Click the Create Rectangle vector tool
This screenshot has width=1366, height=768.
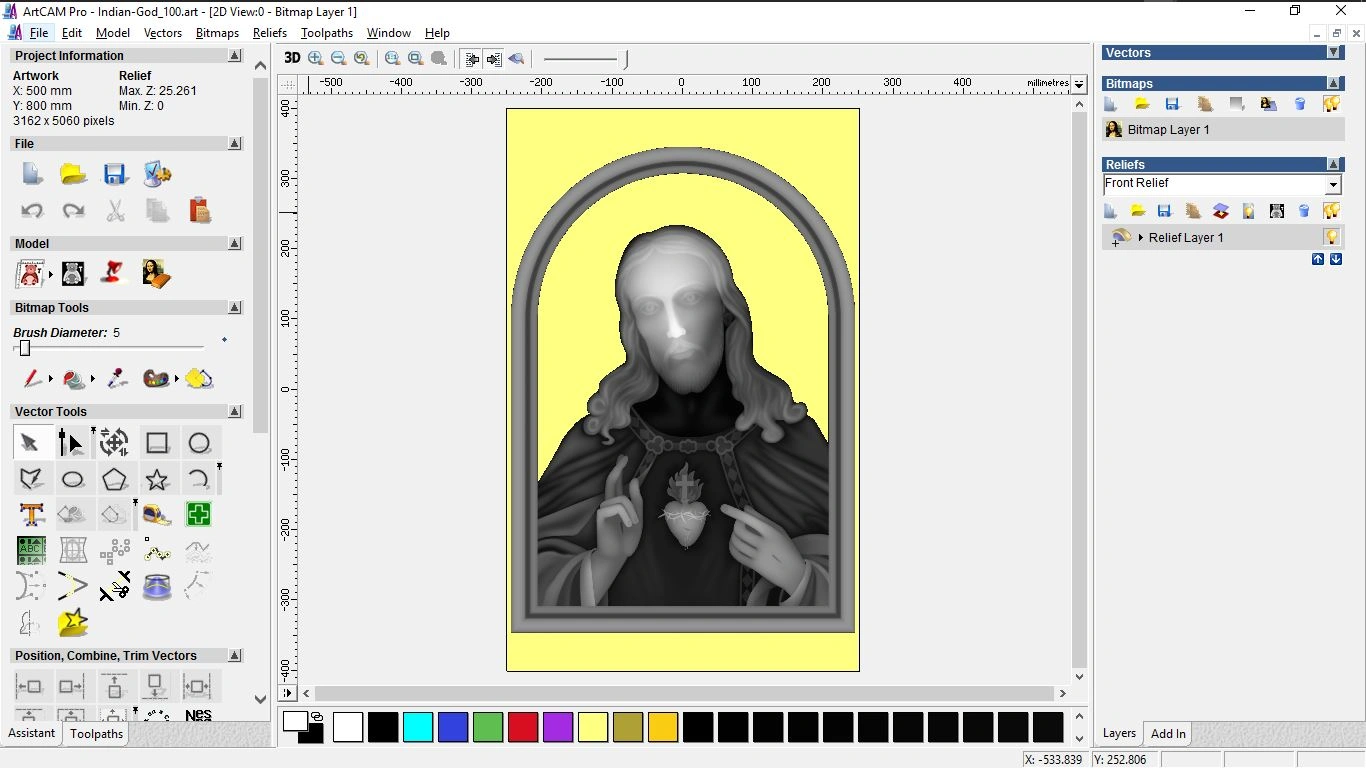(157, 443)
